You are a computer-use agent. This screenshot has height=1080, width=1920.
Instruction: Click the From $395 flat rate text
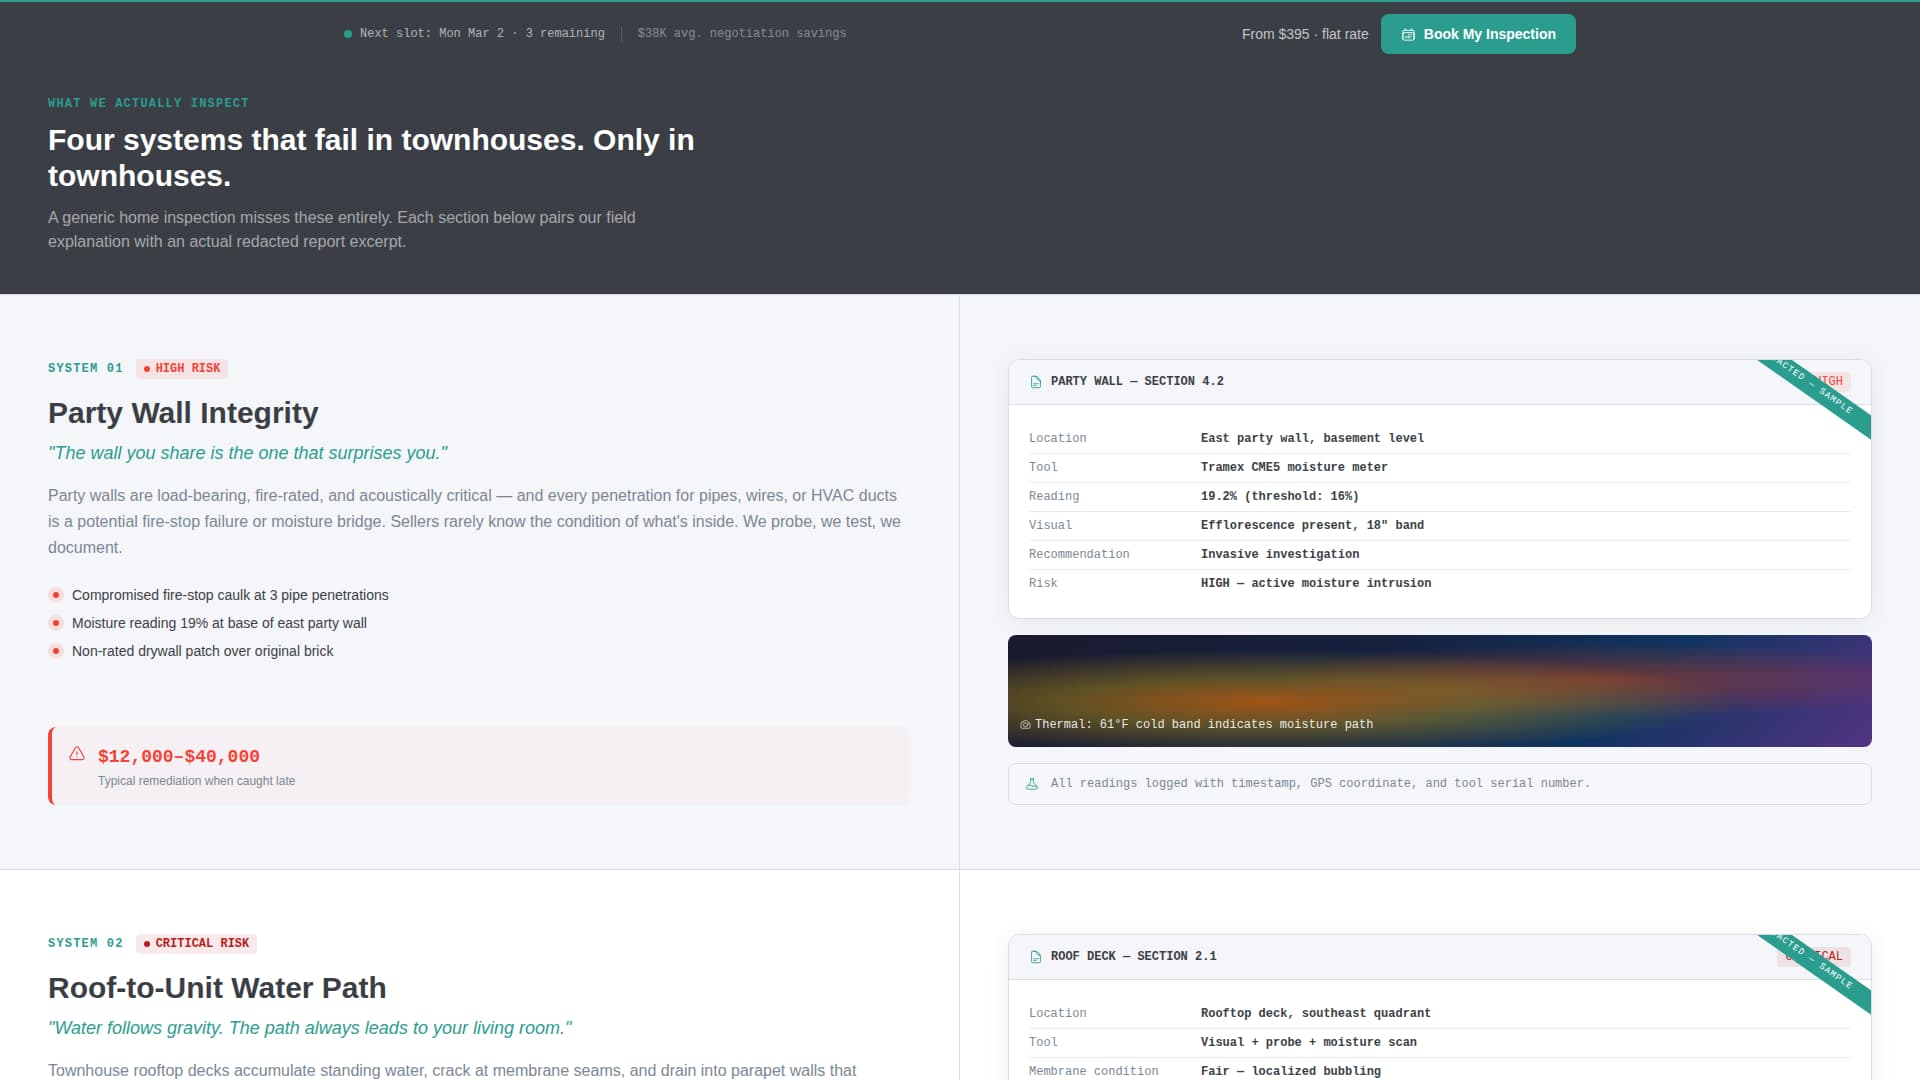point(1305,33)
